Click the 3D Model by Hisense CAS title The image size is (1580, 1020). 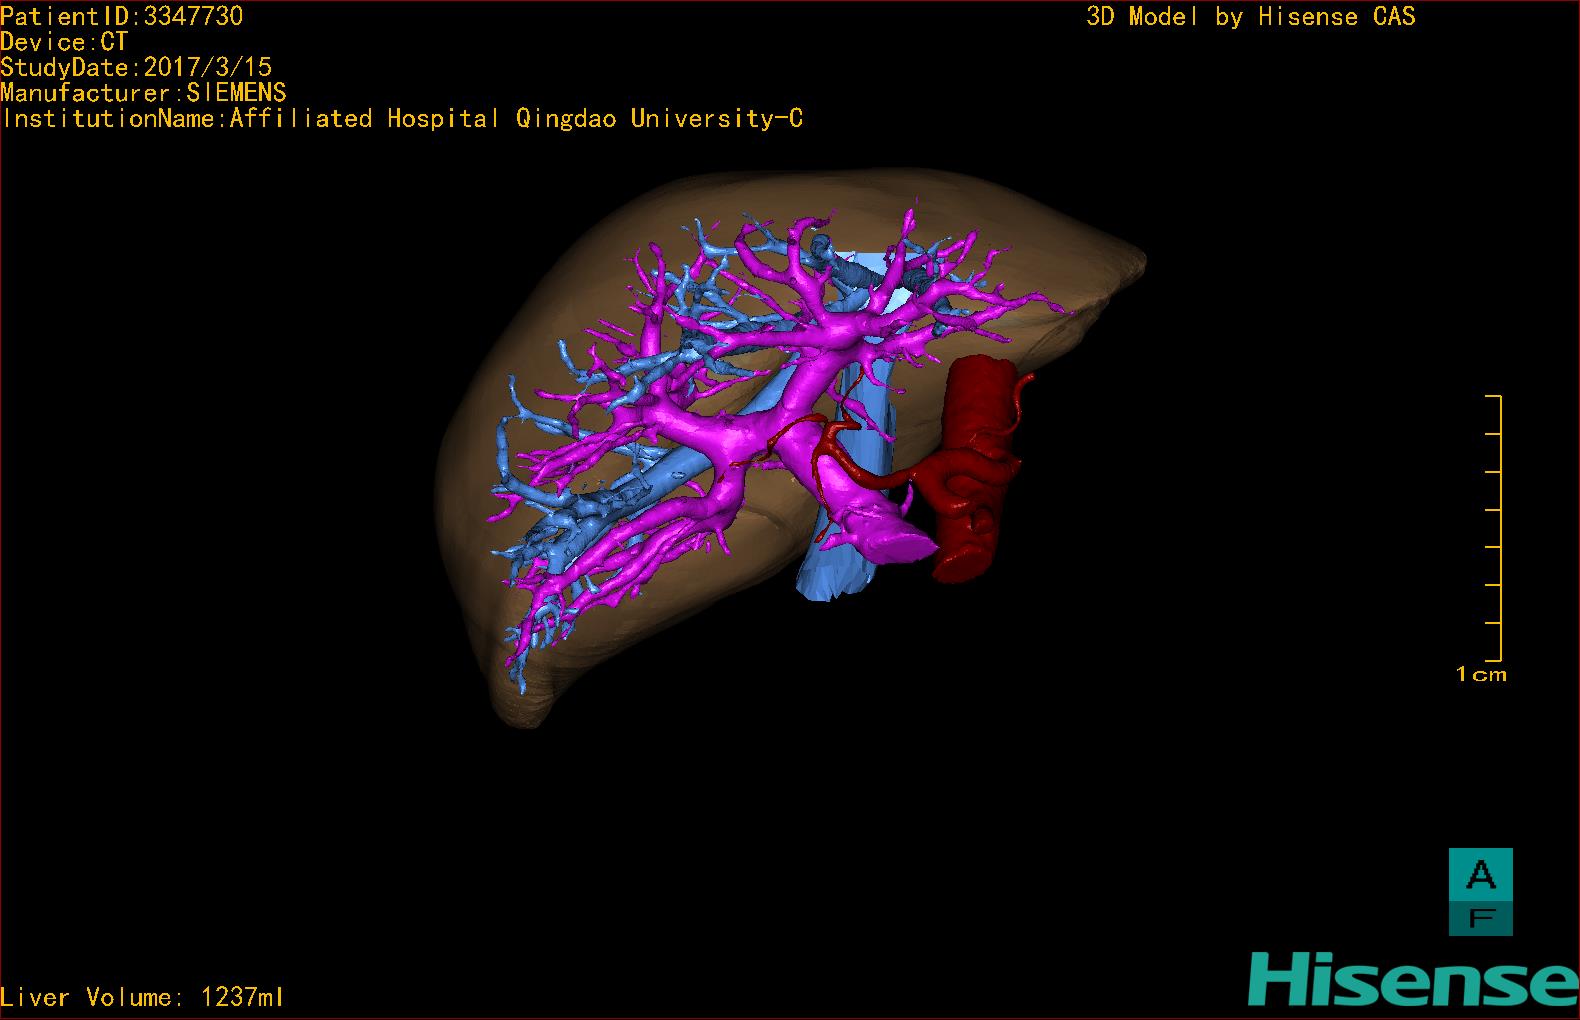click(1250, 17)
